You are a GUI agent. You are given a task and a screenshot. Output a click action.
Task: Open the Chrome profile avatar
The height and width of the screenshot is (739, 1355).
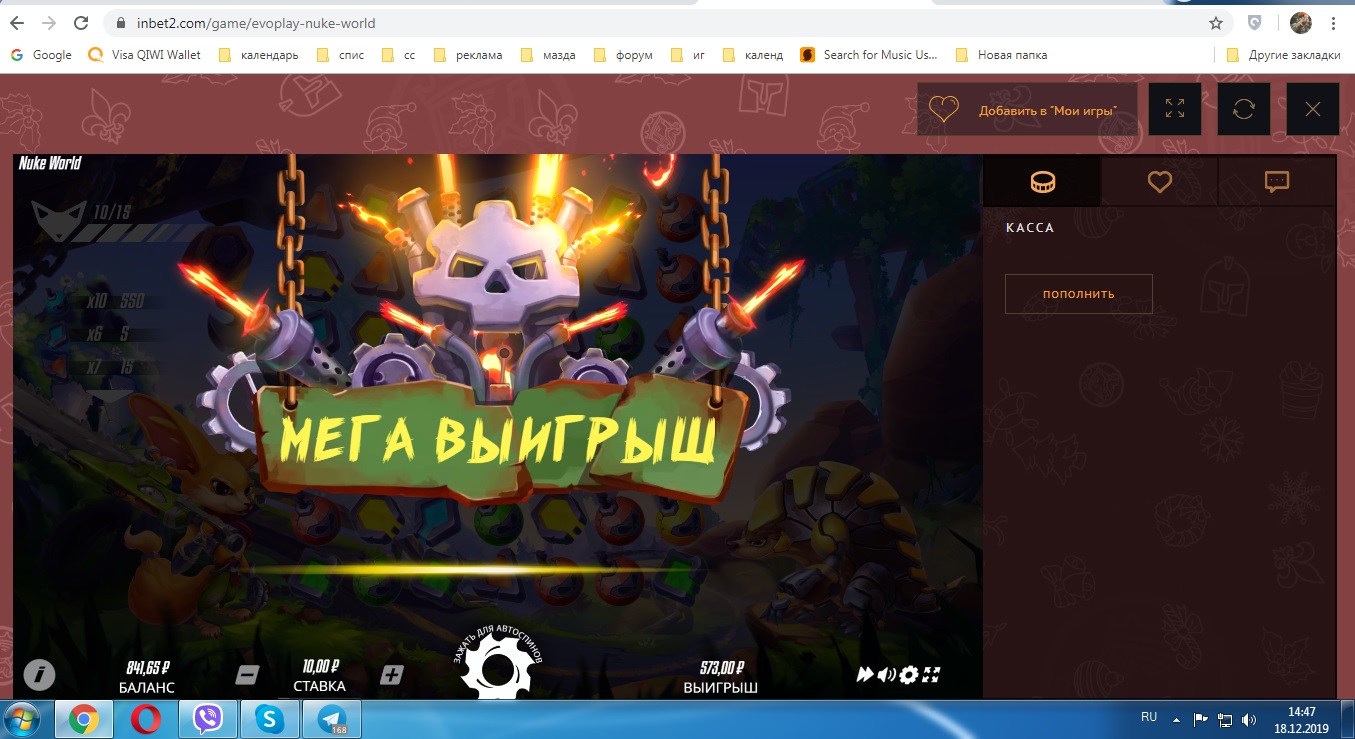(1300, 22)
